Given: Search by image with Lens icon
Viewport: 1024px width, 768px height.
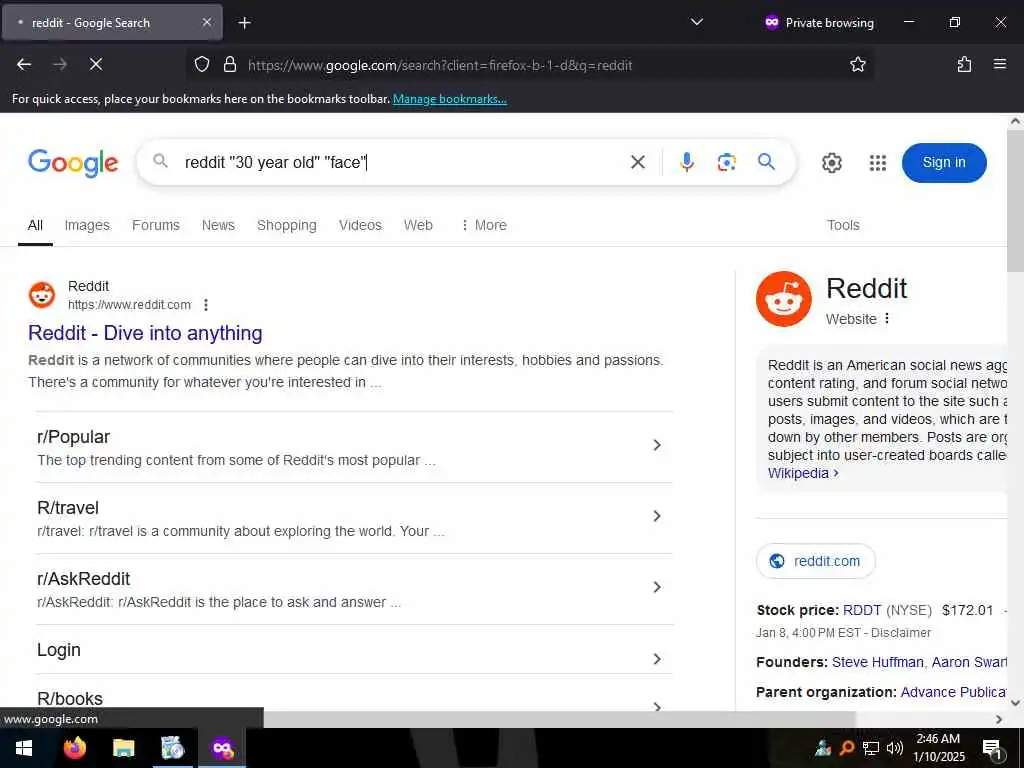Looking at the screenshot, I should [726, 162].
